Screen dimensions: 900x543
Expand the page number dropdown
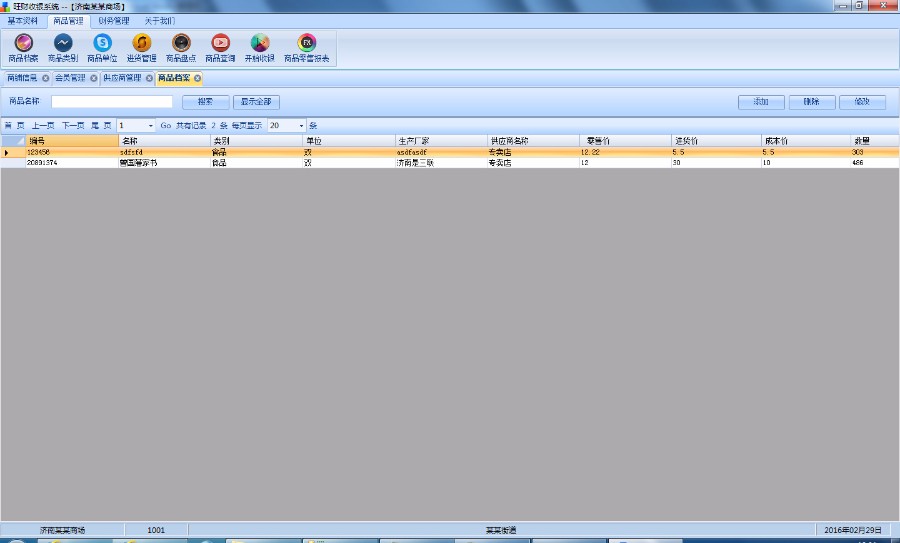(x=151, y=126)
